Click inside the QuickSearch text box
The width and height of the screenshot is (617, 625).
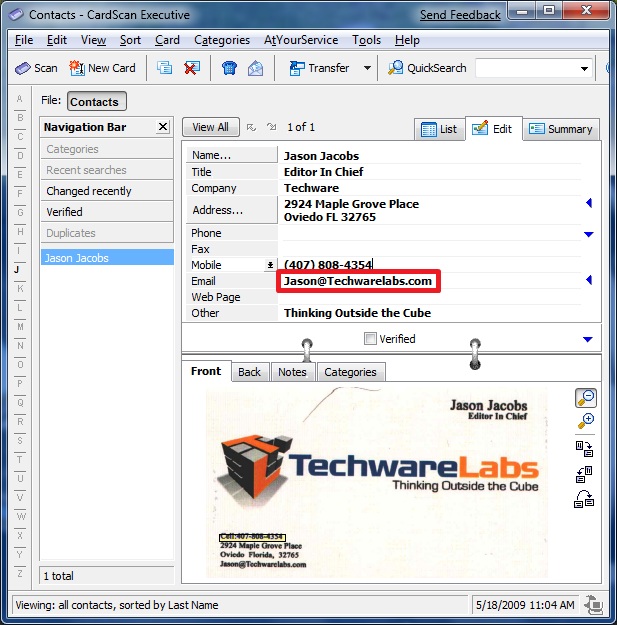click(526, 69)
